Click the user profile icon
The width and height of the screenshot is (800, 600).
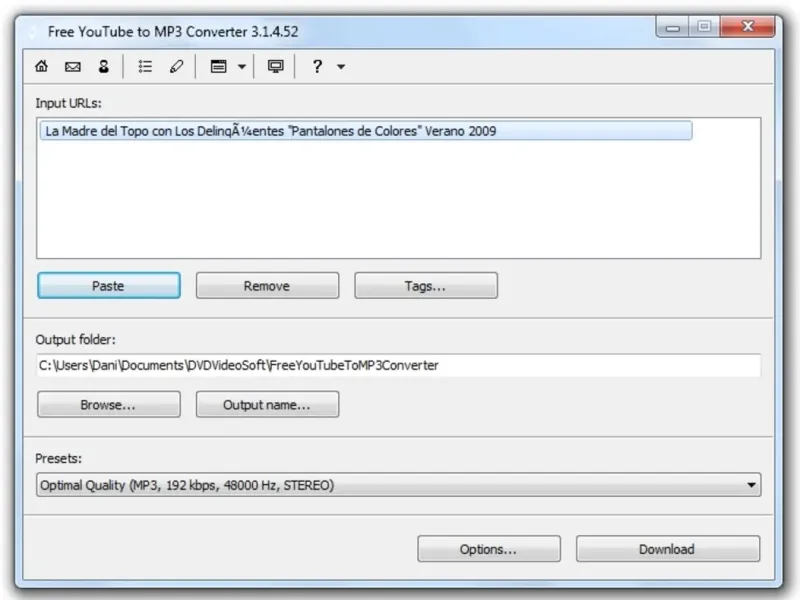(104, 66)
